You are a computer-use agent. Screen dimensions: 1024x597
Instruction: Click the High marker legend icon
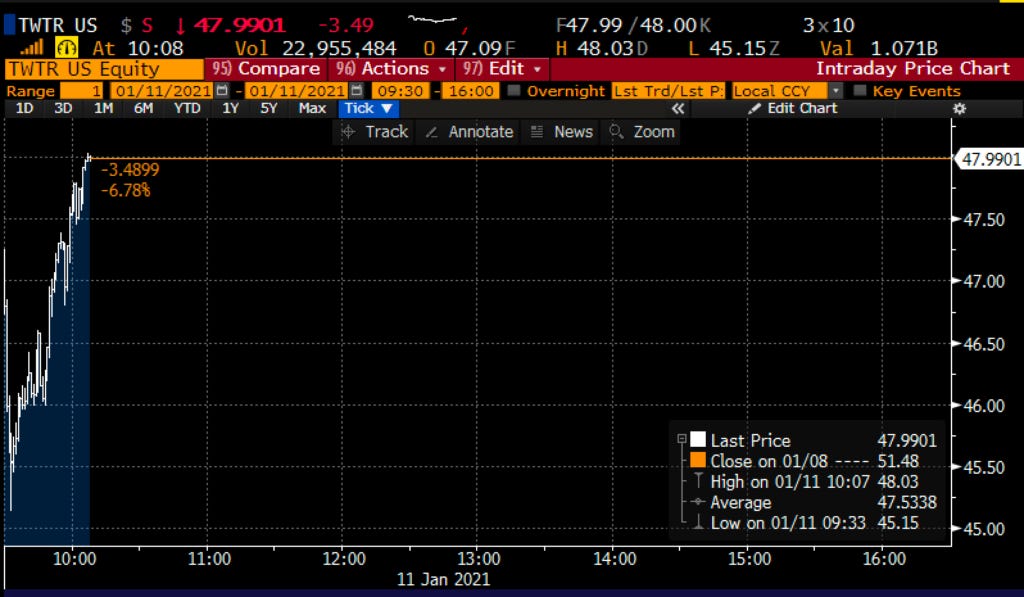(x=697, y=481)
